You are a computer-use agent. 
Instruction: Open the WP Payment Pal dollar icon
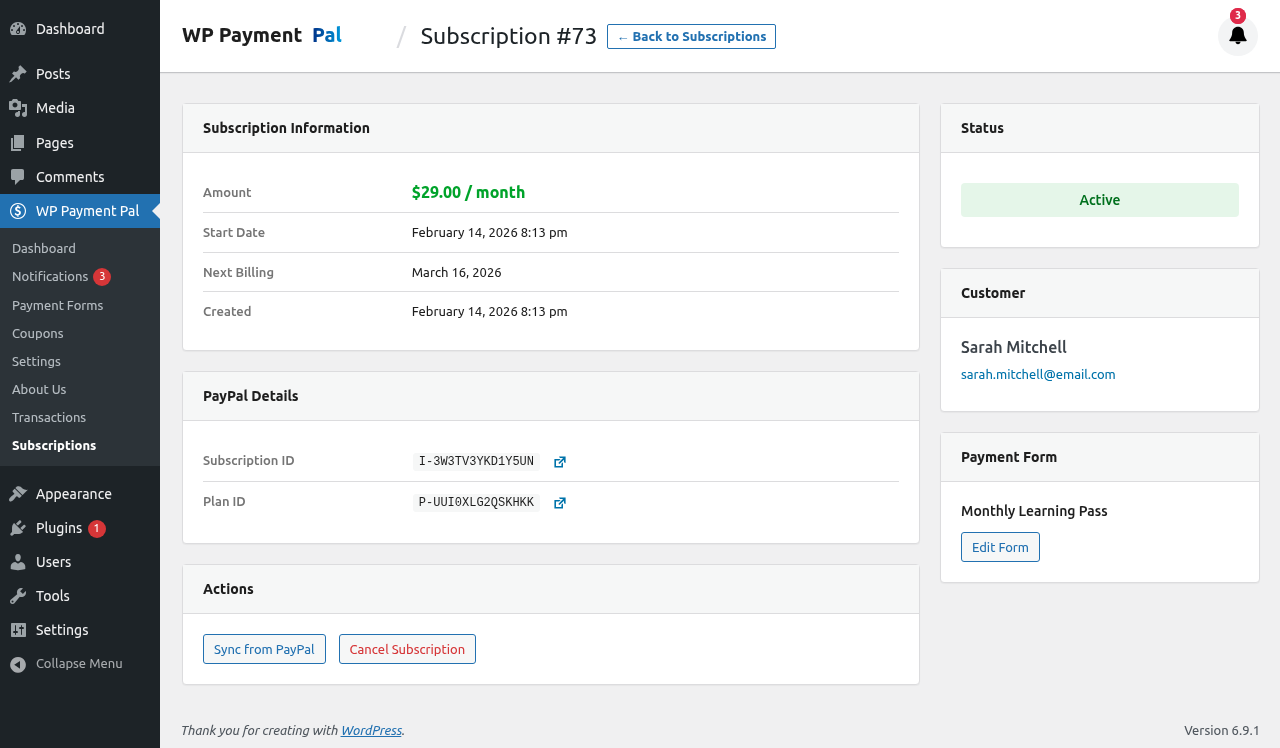click(x=15, y=211)
